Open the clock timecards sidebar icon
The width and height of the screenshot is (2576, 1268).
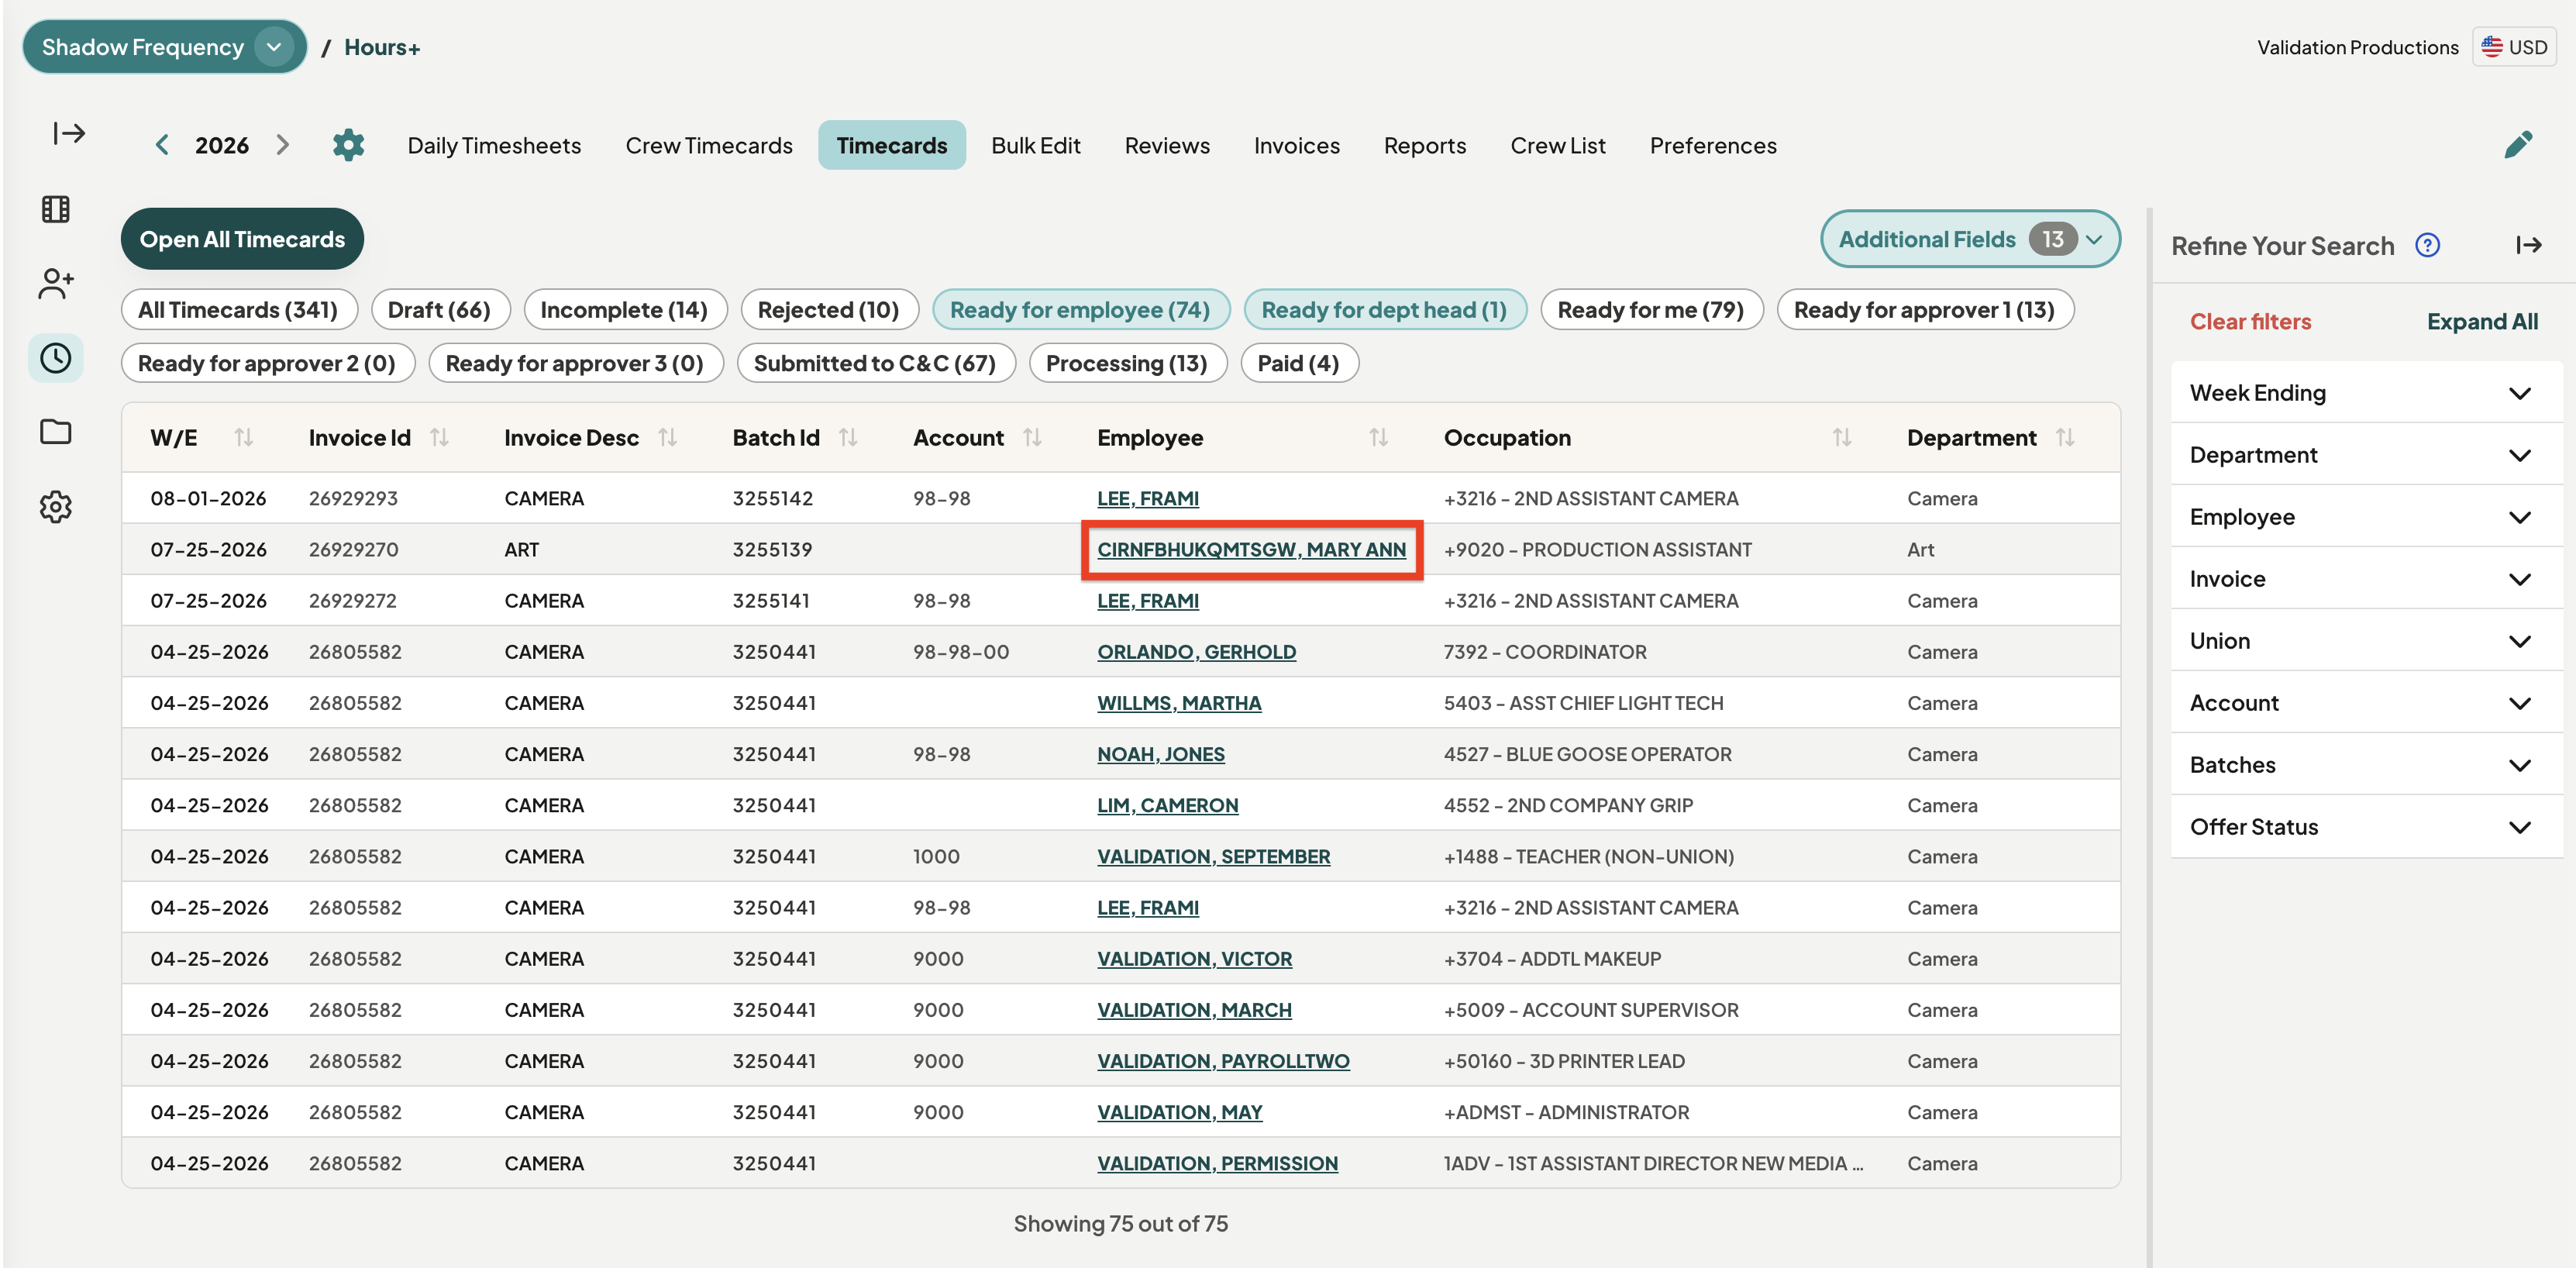click(56, 358)
